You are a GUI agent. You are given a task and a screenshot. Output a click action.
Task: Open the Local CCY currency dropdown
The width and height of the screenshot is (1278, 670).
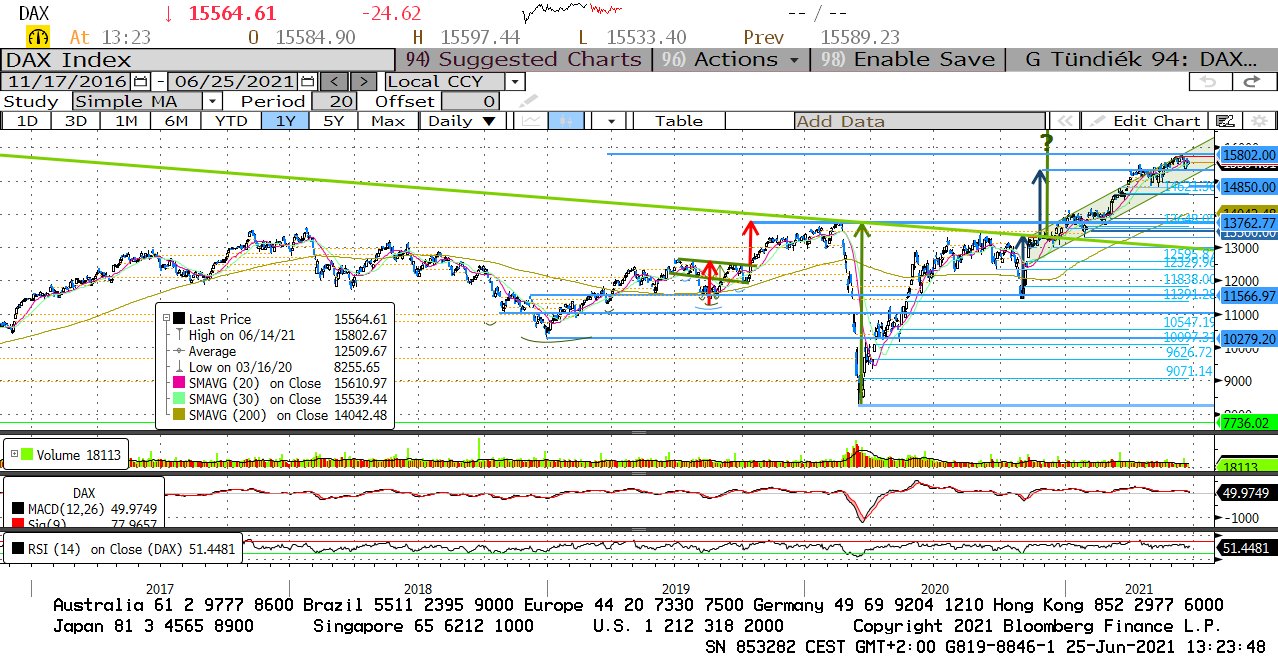coord(514,82)
